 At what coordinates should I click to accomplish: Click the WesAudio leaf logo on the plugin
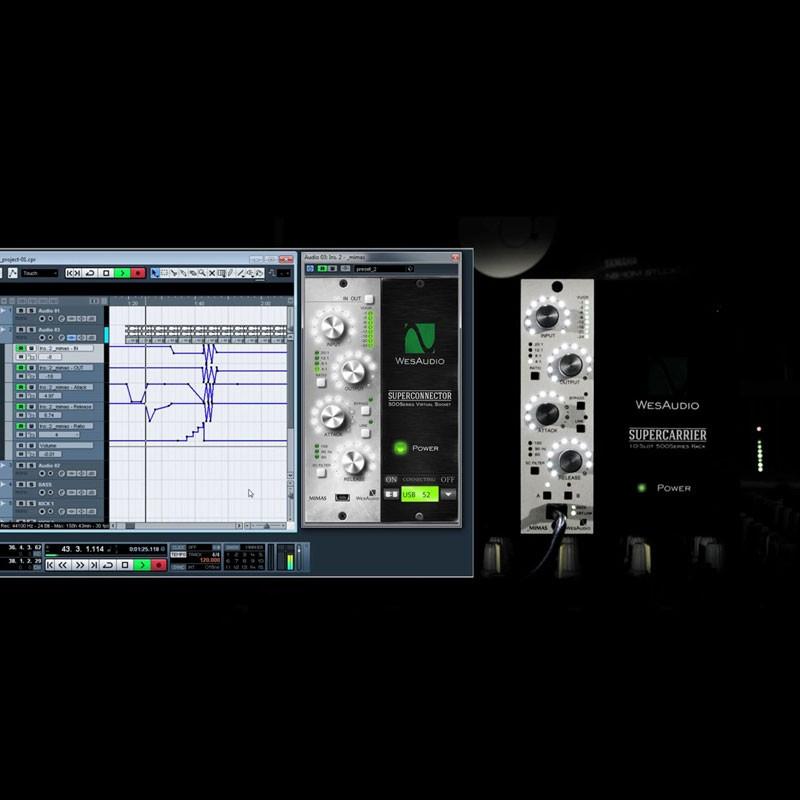[420, 335]
